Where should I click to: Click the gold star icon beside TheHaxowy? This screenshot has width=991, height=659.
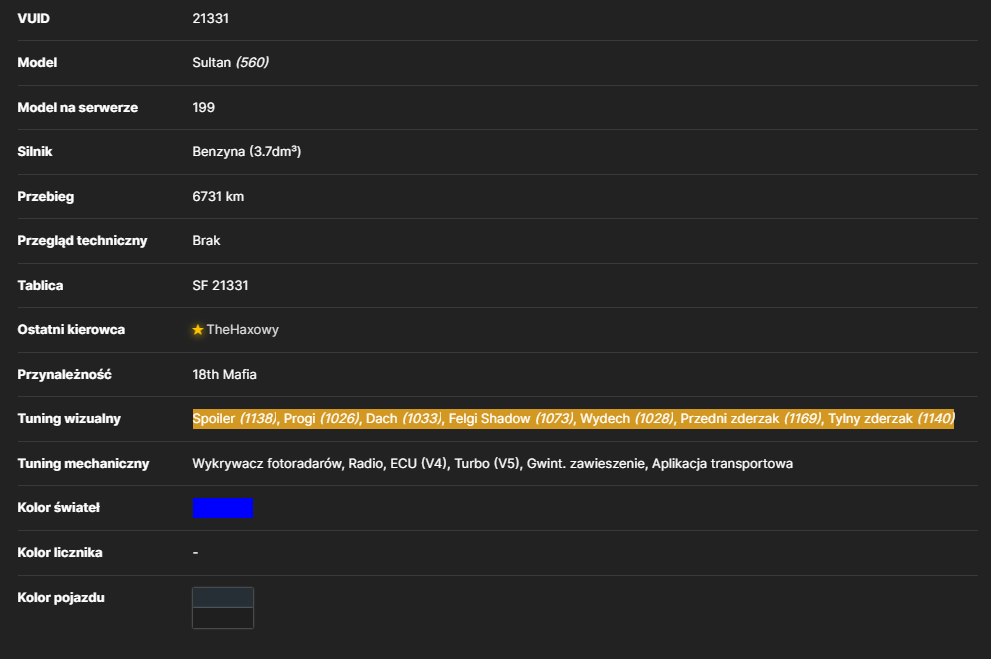tap(198, 330)
